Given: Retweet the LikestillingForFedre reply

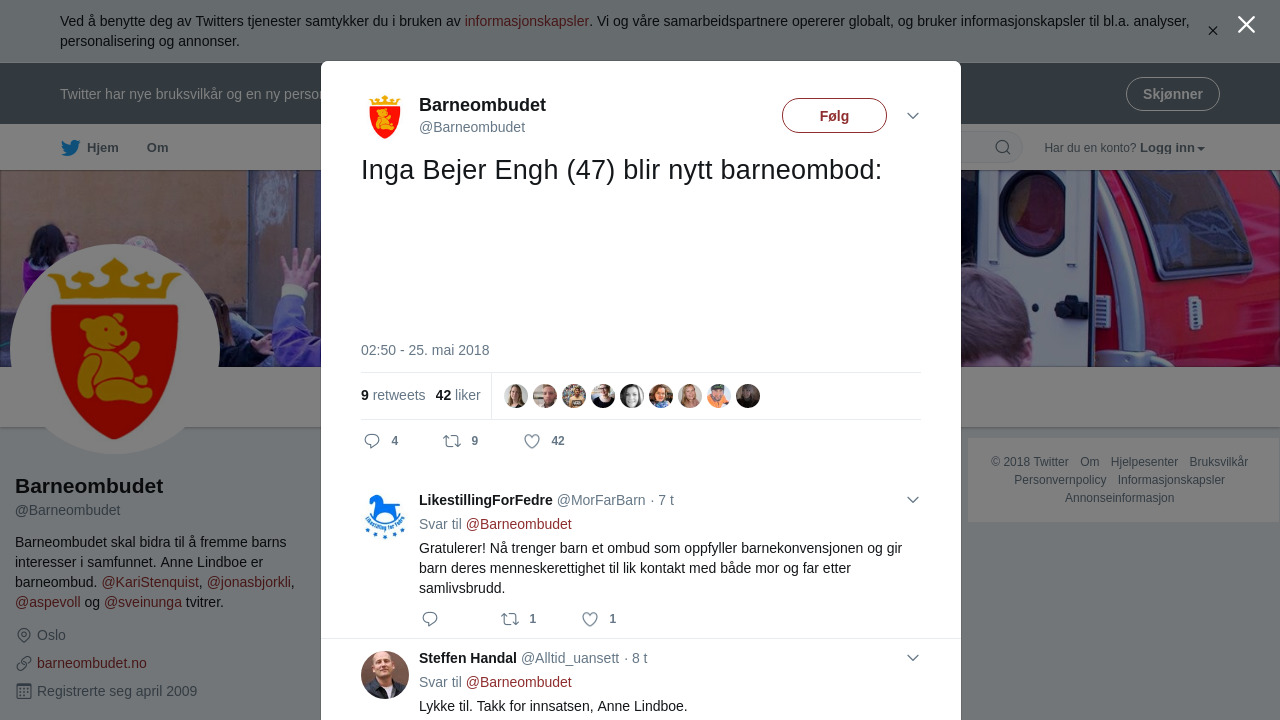Looking at the screenshot, I should click(510, 619).
